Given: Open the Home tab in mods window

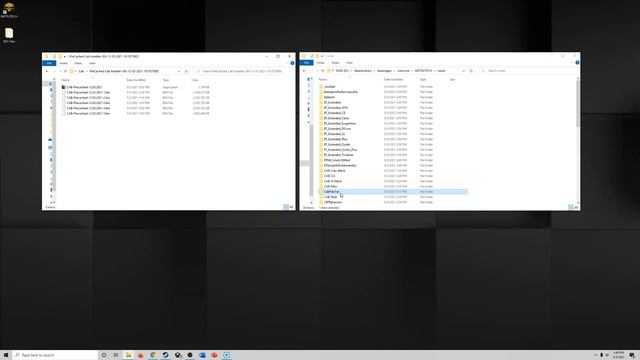Looking at the screenshot, I should coord(321,63).
